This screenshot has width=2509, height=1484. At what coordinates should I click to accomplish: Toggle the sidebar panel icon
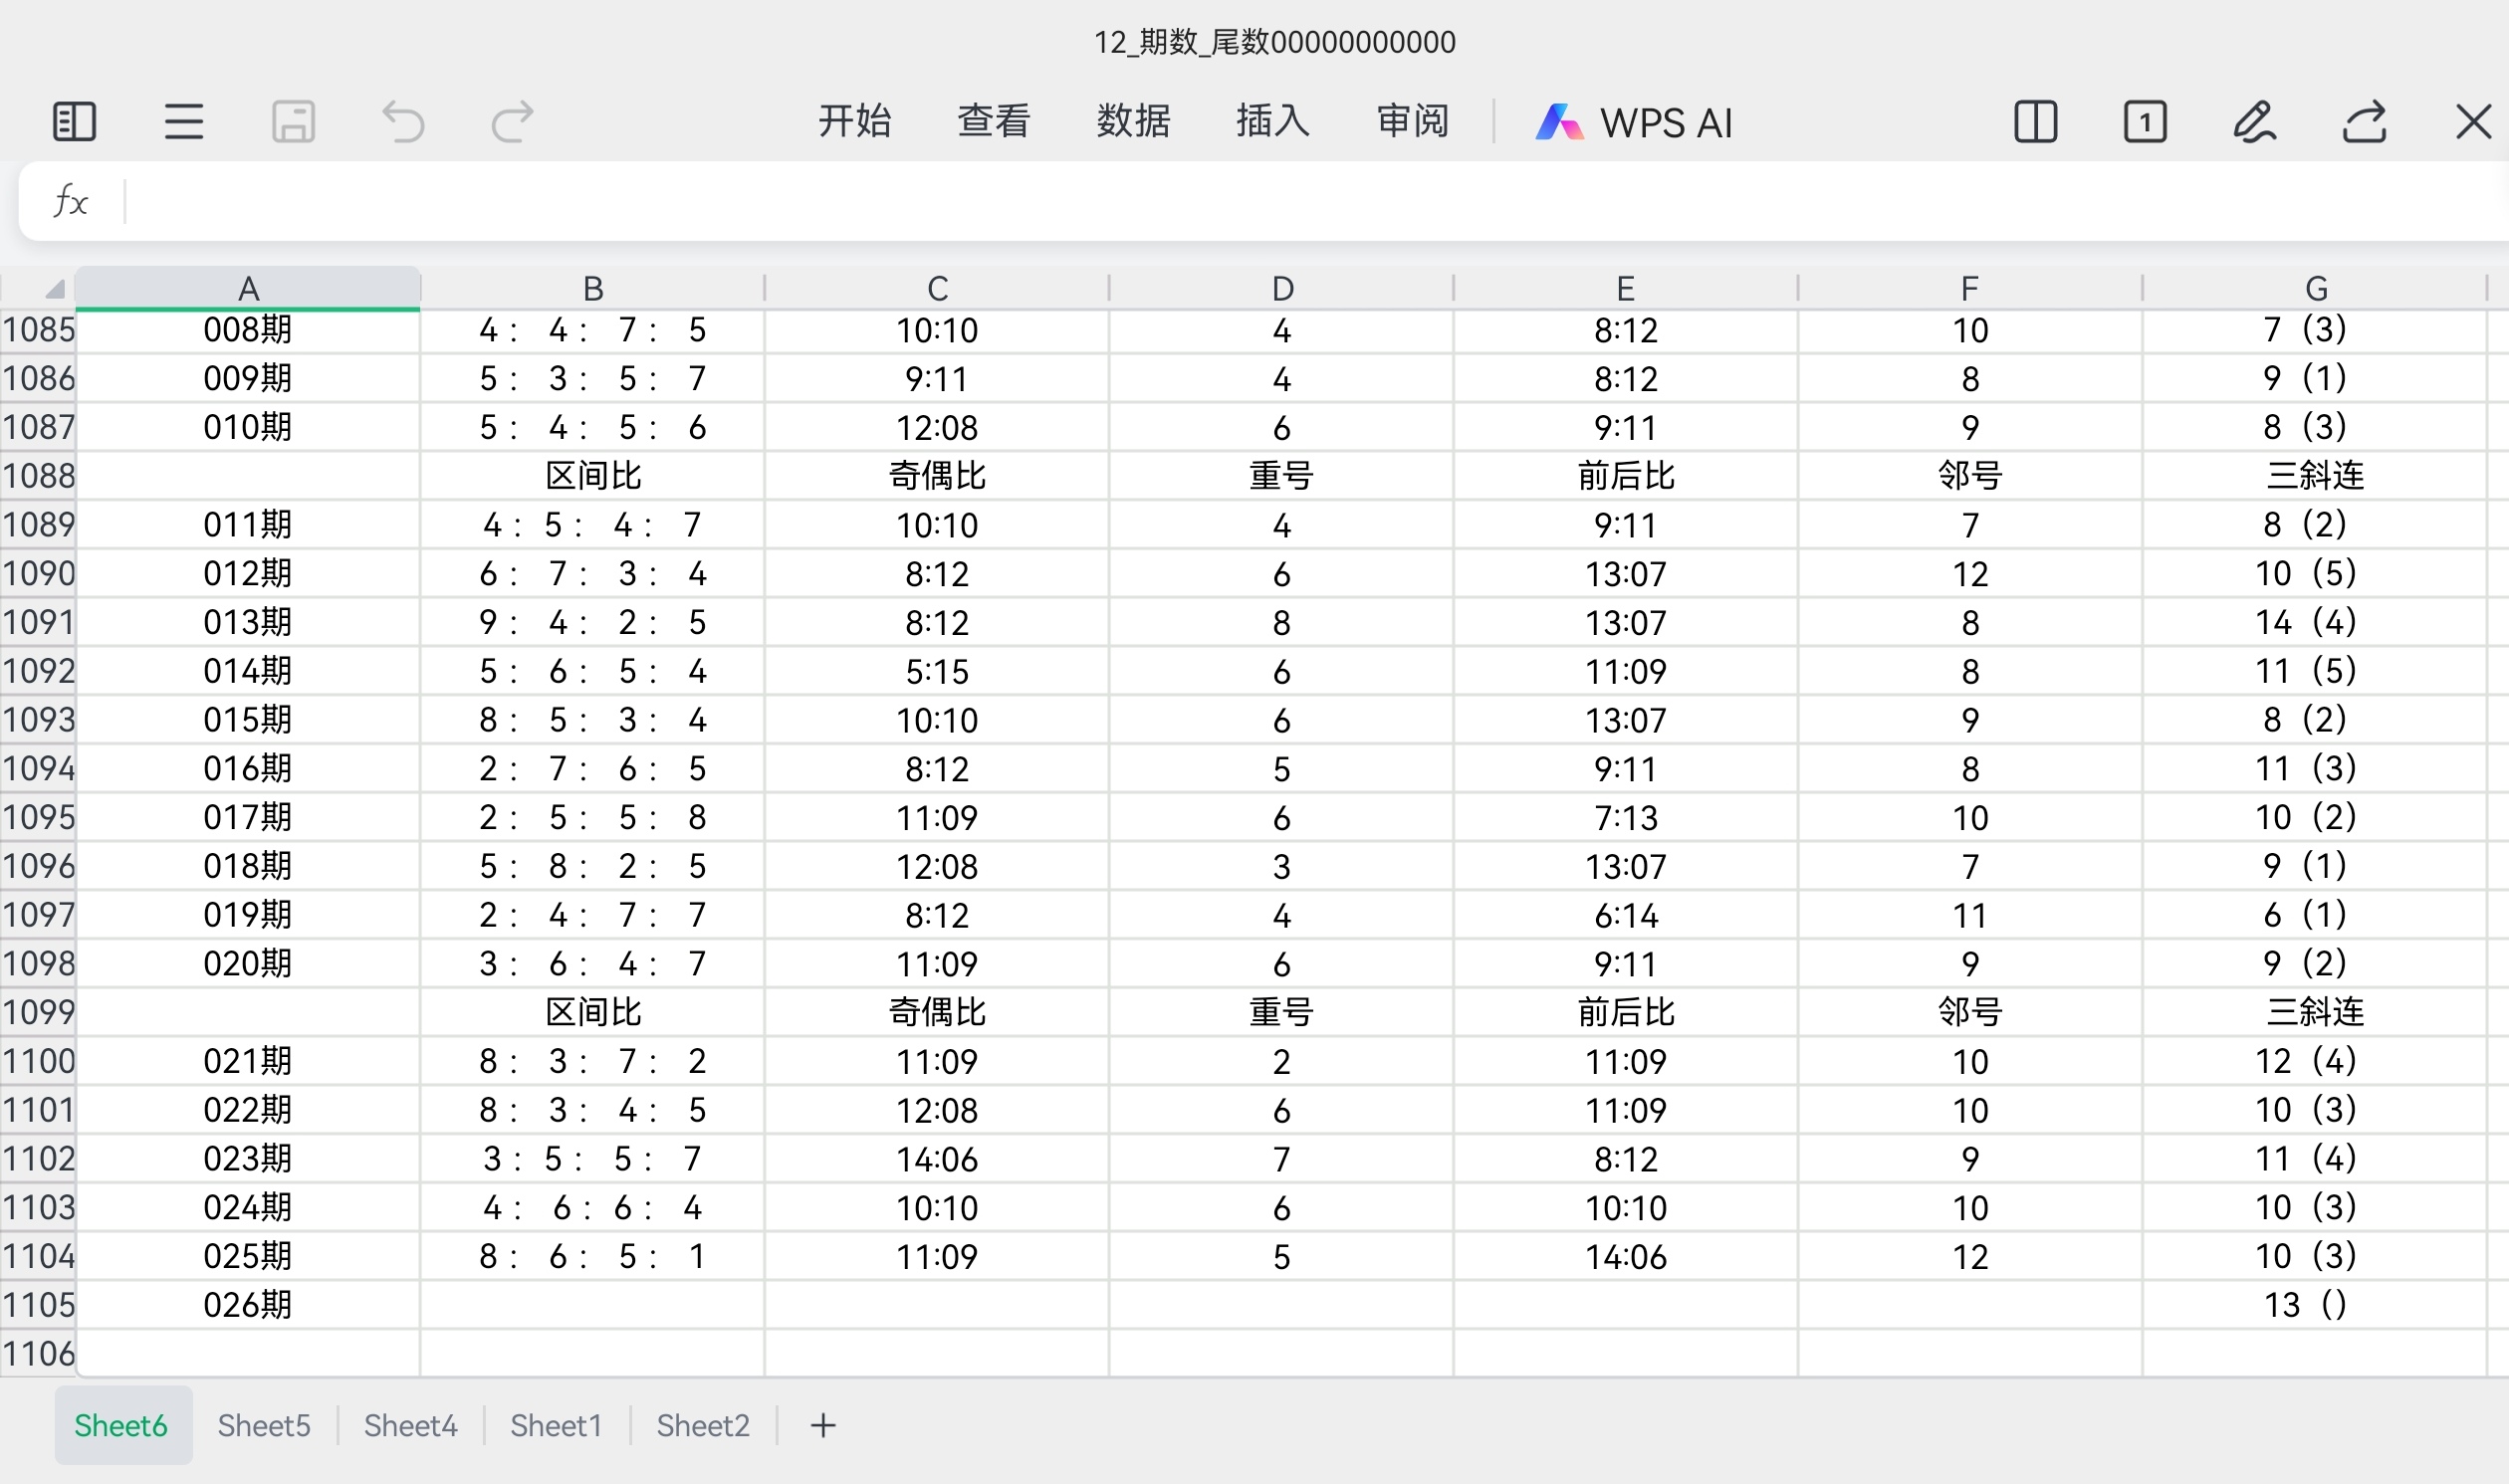74,122
